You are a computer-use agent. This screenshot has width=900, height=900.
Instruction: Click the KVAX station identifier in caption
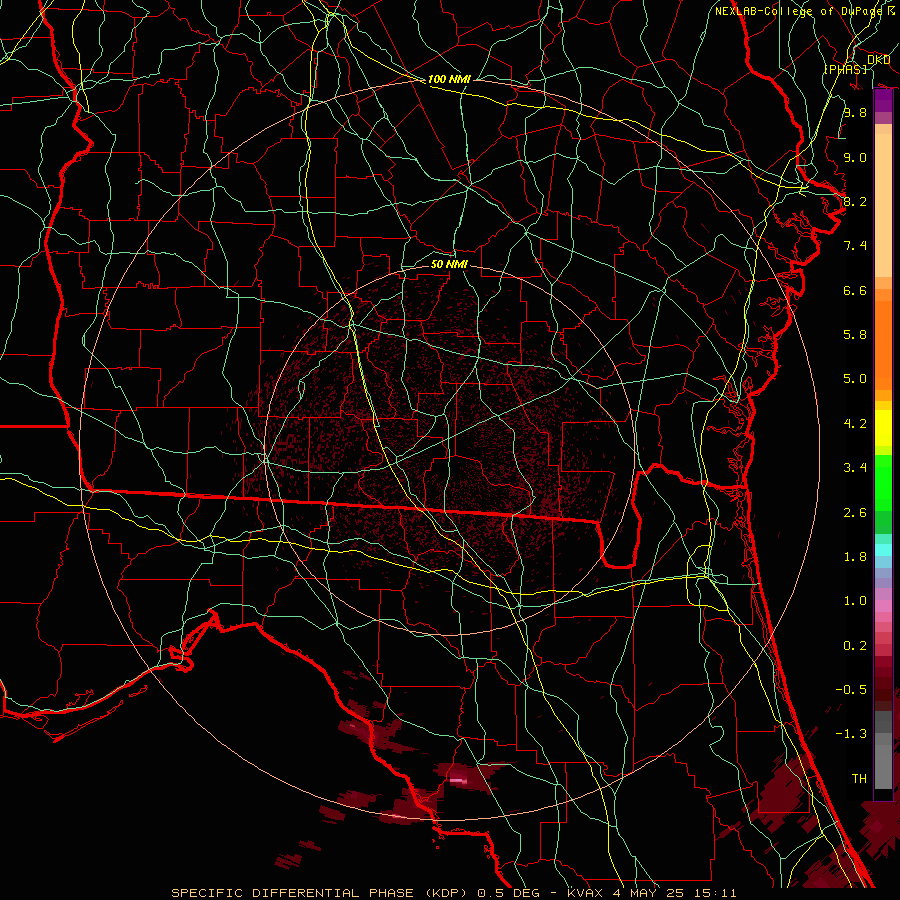coord(585,893)
